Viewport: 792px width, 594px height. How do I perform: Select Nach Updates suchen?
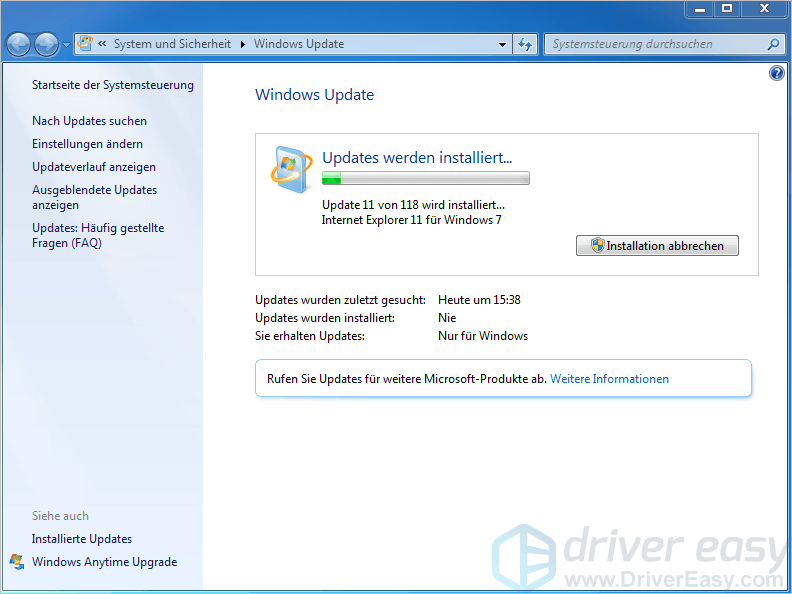(89, 121)
